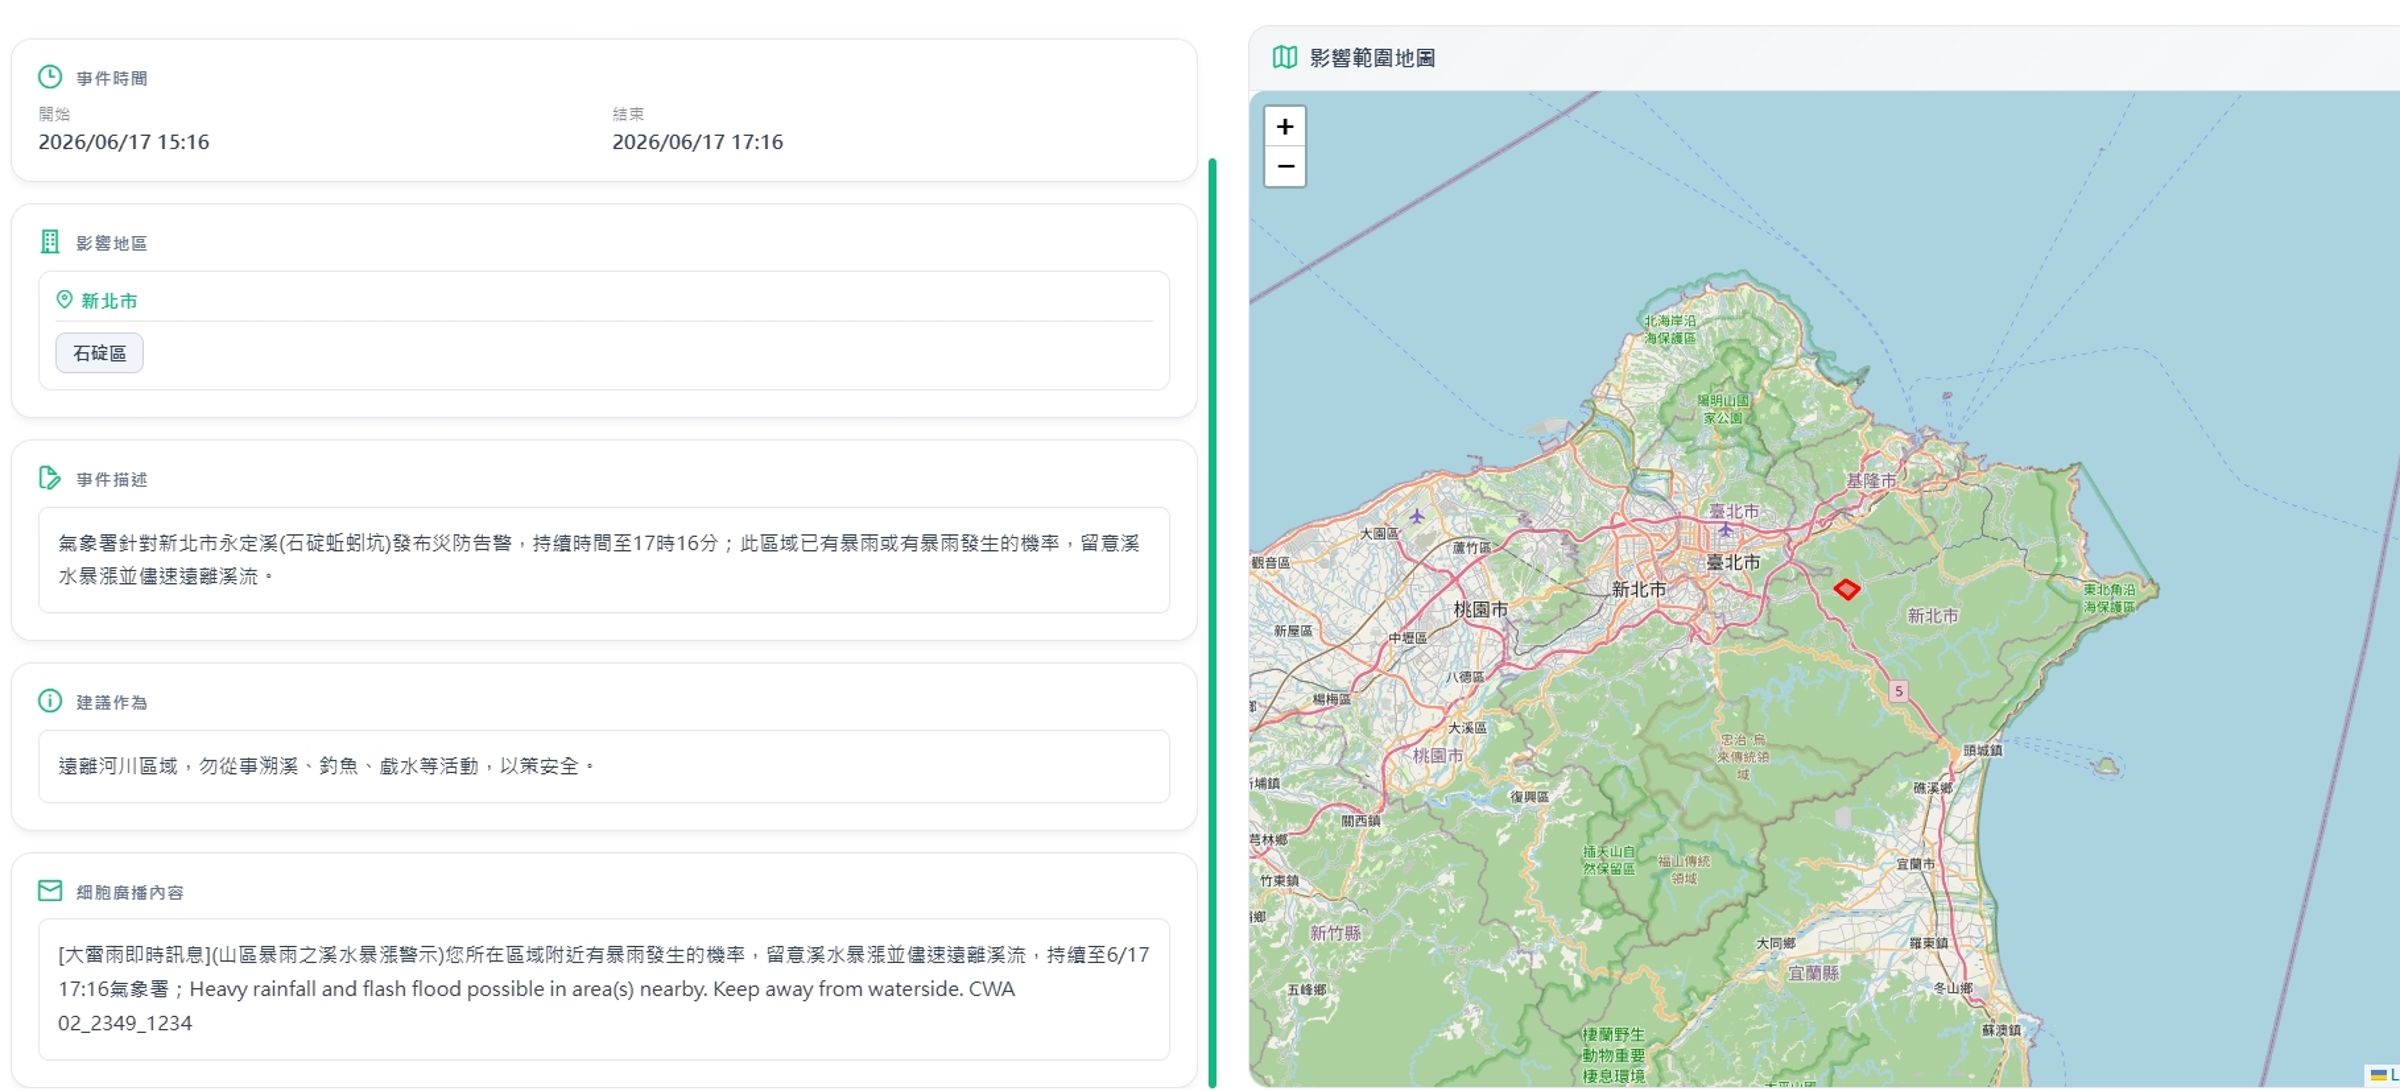The width and height of the screenshot is (2400, 1091).
Task: Click the location pin icon next to 新北市
Action: [64, 299]
